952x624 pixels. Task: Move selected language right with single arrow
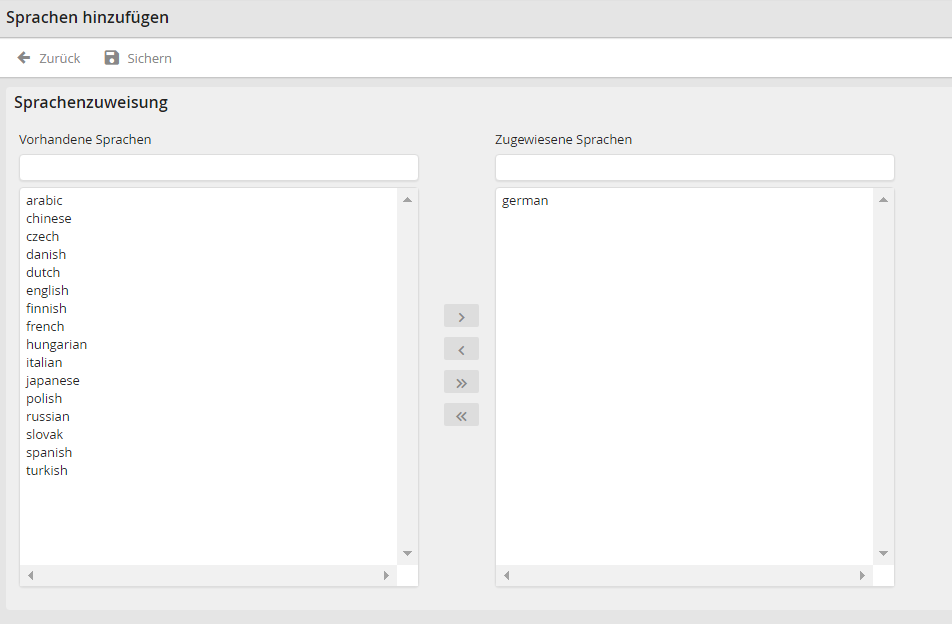461,316
